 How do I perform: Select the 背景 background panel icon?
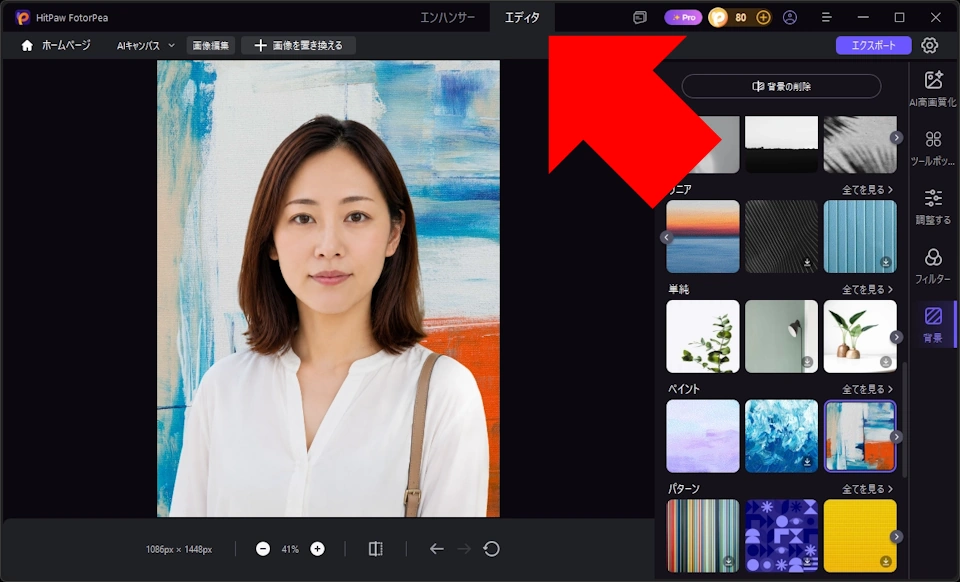pos(933,324)
